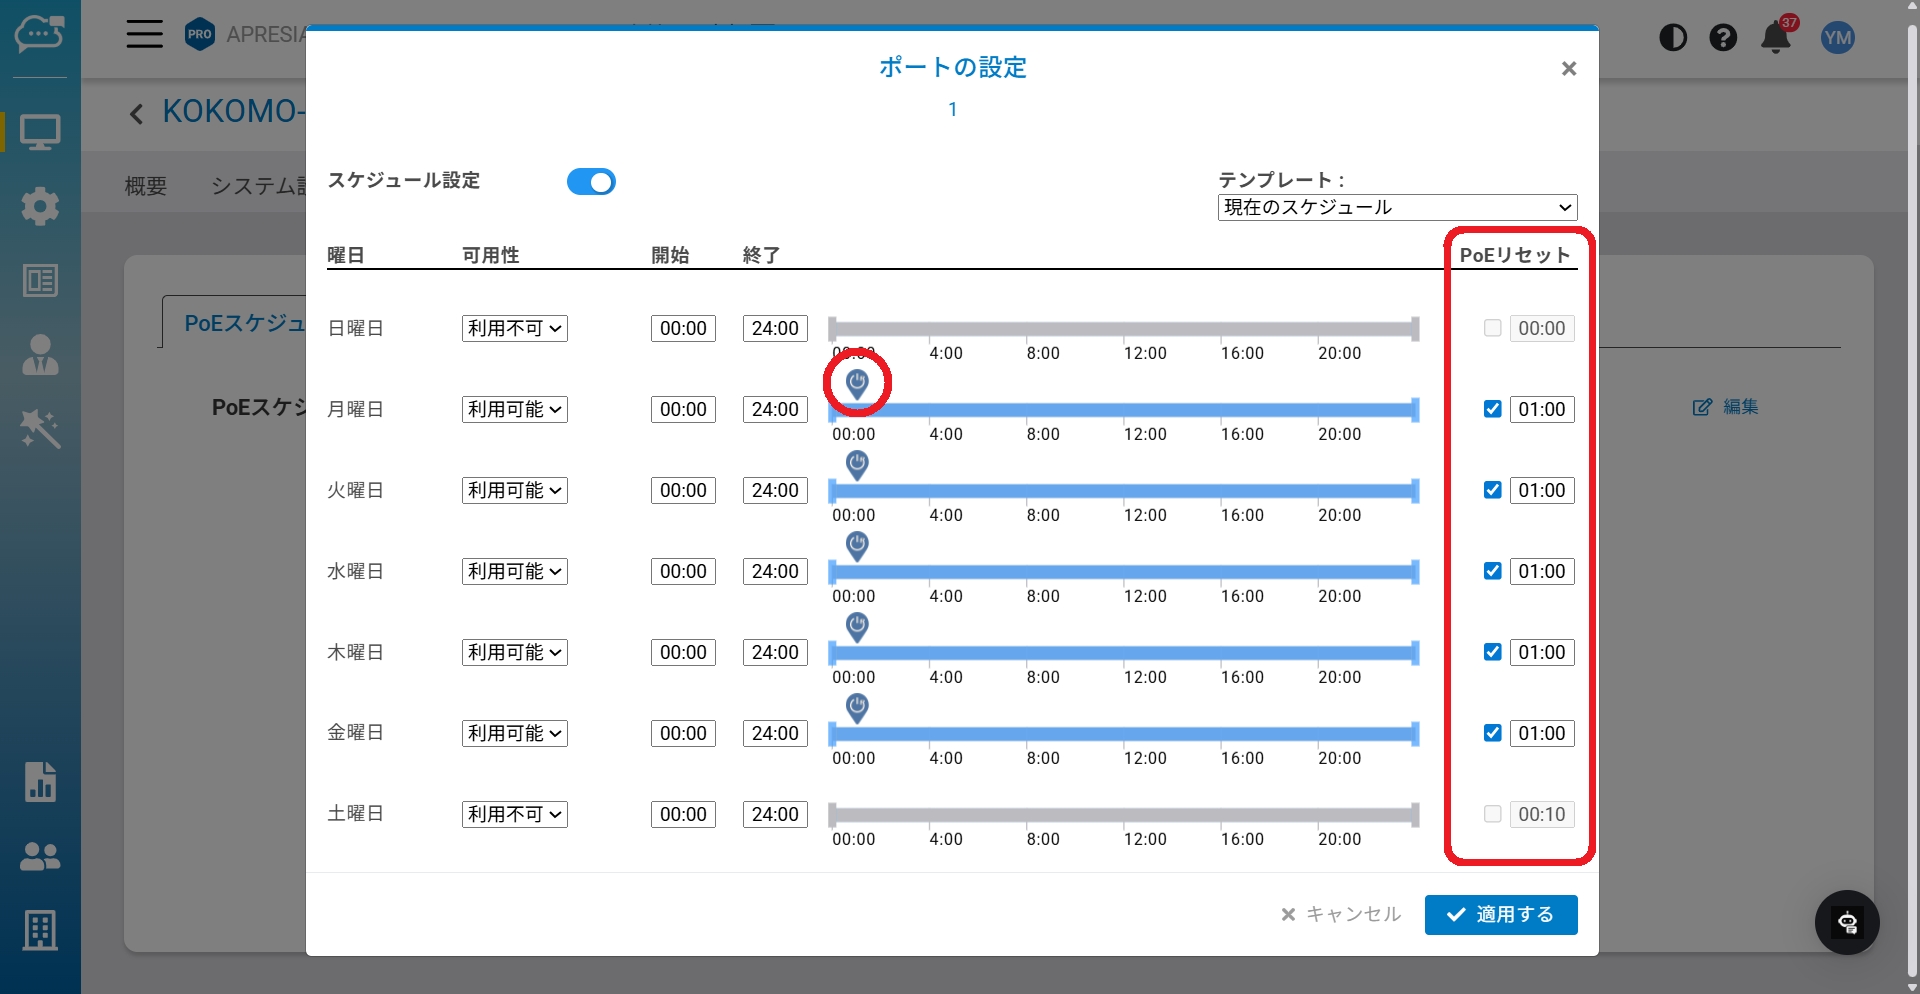
Task: Open the help question mark icon
Action: click(1723, 38)
